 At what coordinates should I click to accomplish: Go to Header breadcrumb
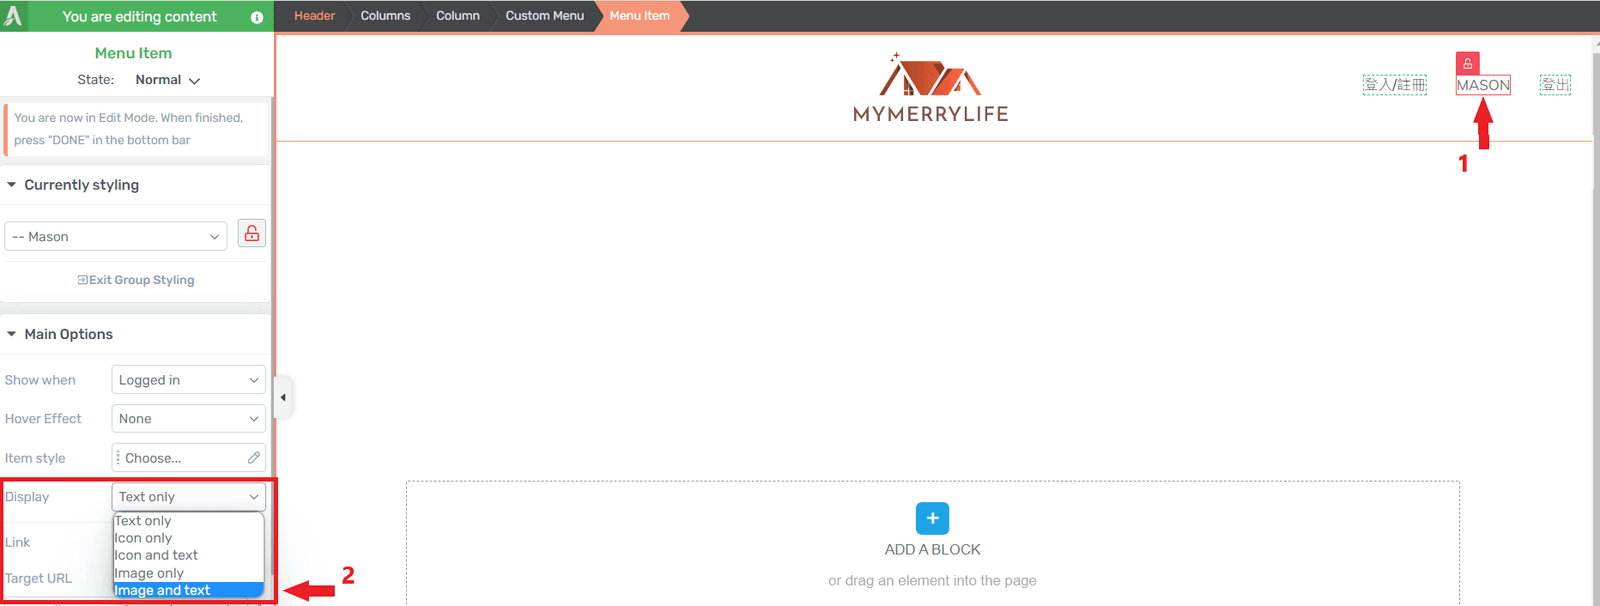(314, 16)
